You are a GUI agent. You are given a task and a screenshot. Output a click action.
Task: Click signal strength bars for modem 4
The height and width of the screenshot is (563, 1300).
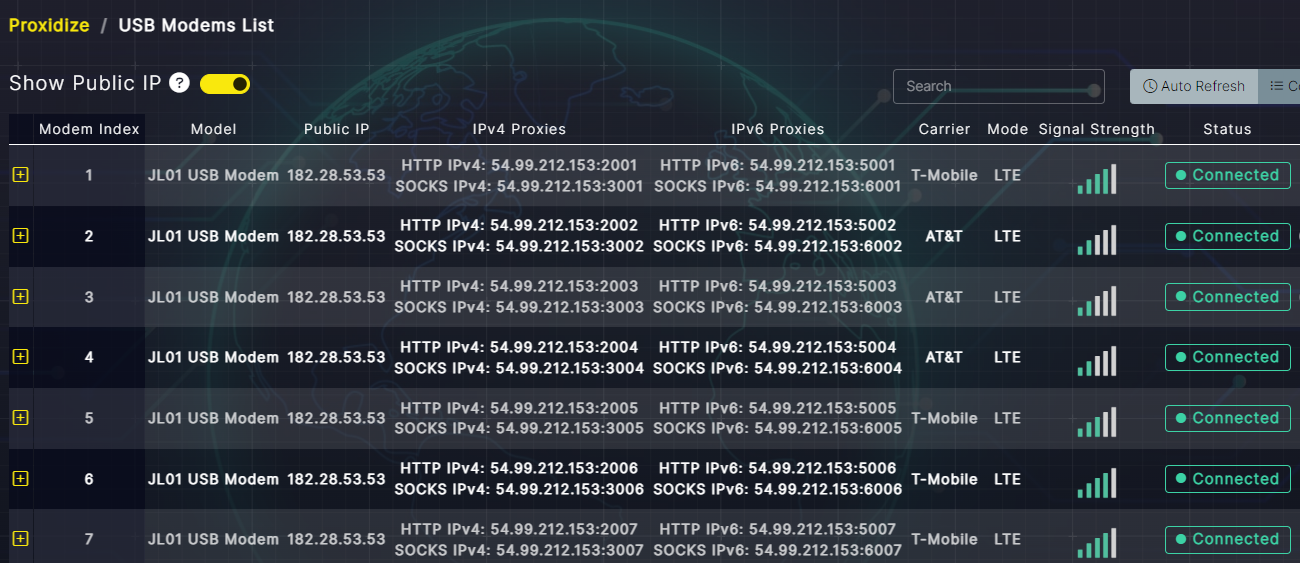coord(1097,361)
